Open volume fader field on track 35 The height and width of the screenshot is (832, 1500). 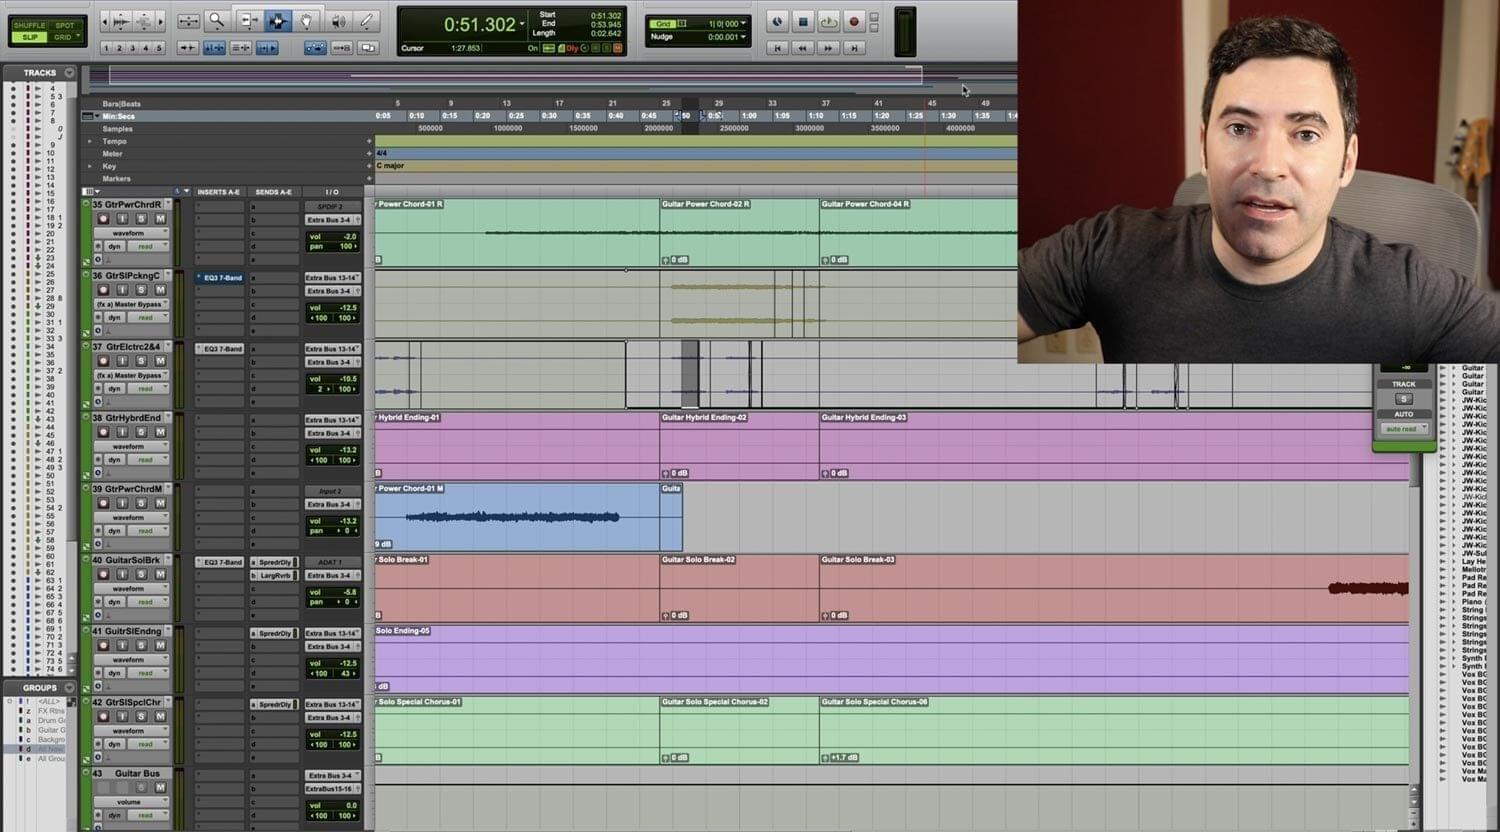click(x=332, y=236)
